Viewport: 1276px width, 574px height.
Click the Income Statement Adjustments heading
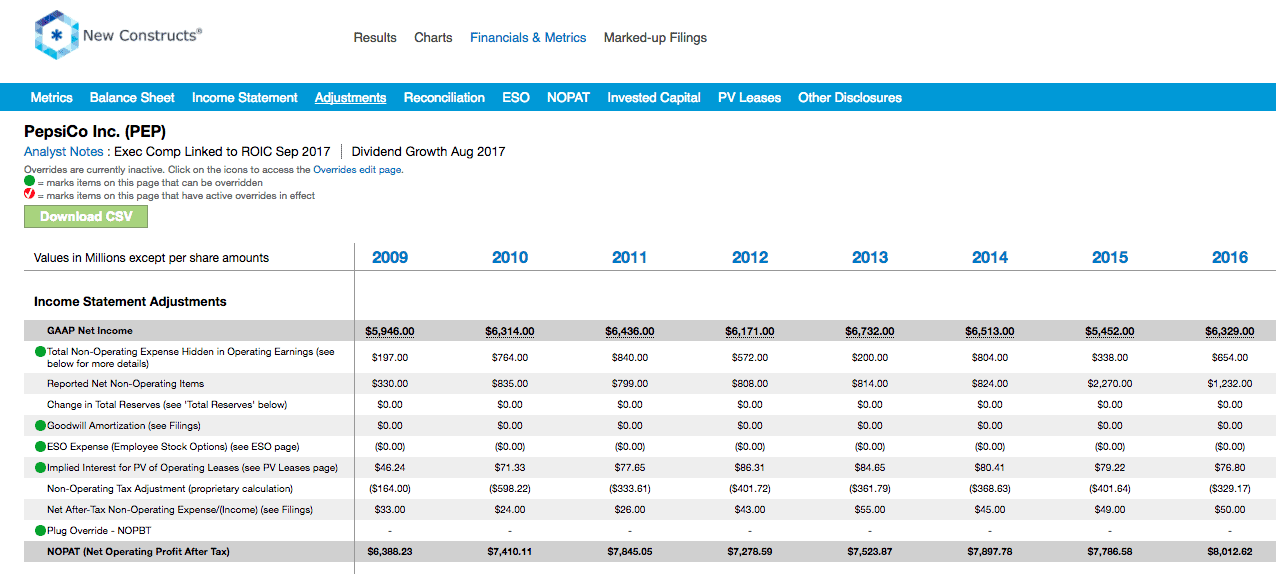coord(130,301)
